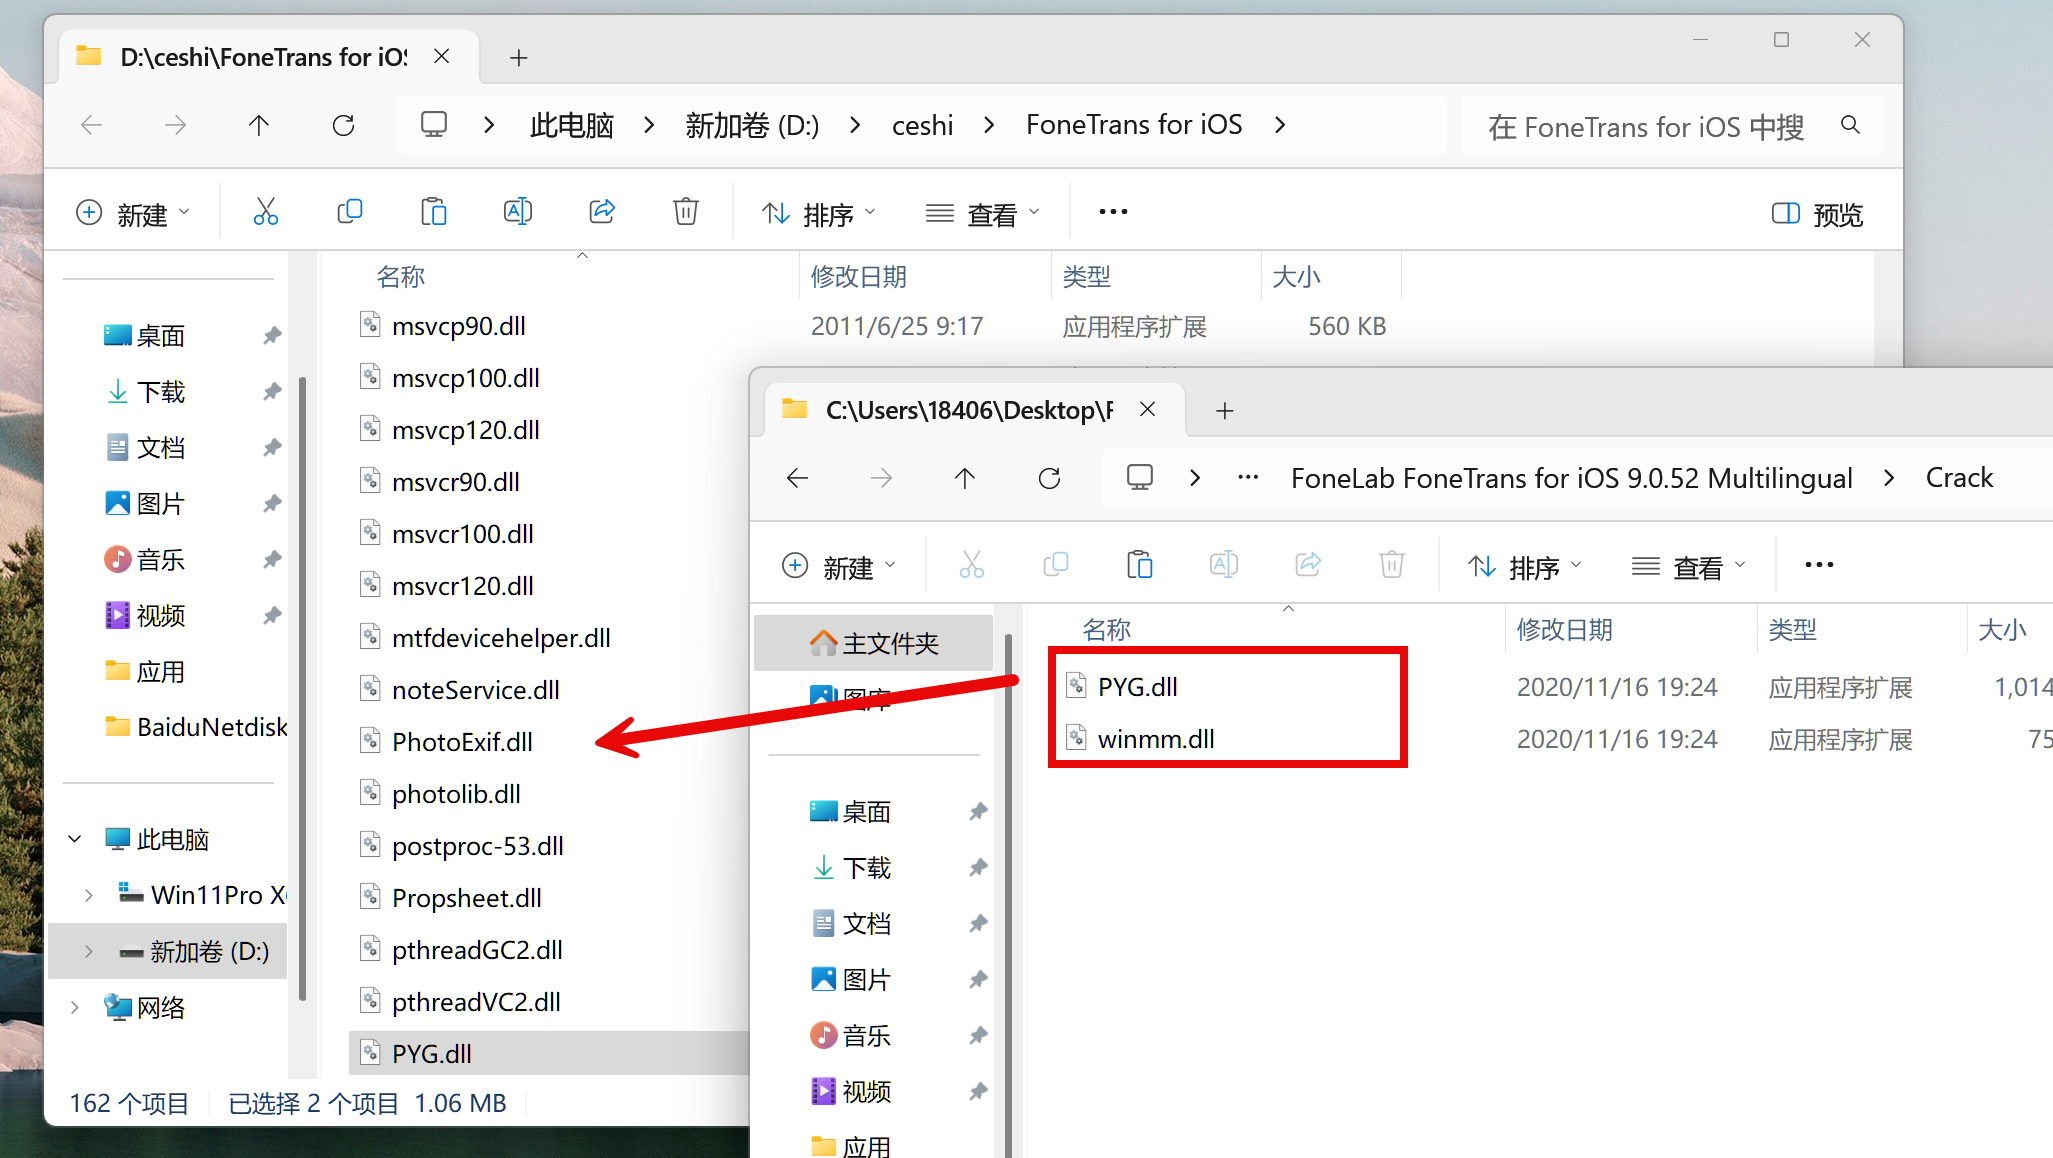2053x1158 pixels.
Task: Click the Delete trash icon in the back window
Action: coord(685,212)
